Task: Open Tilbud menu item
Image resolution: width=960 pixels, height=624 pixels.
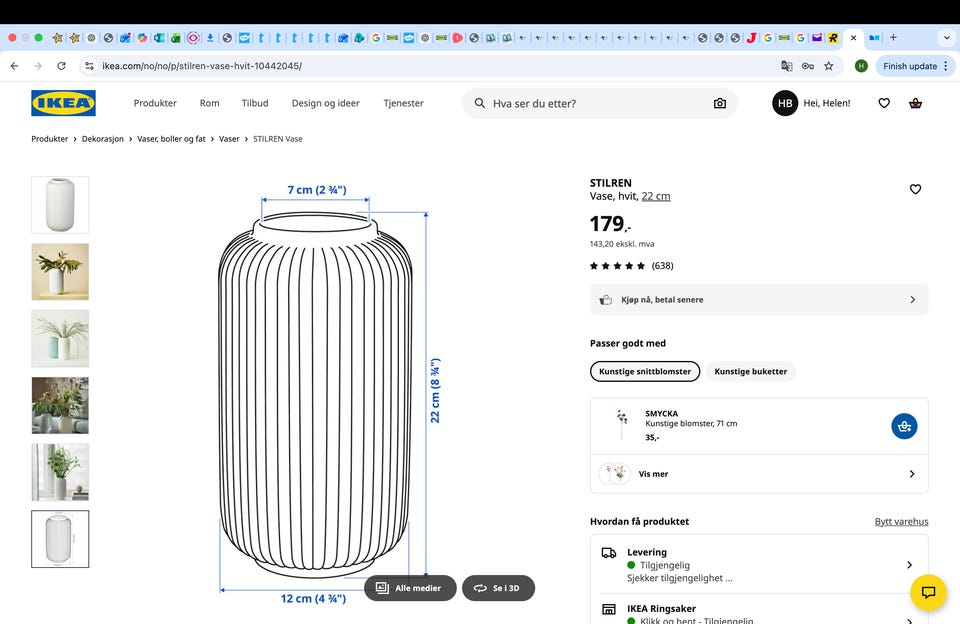Action: (x=255, y=103)
